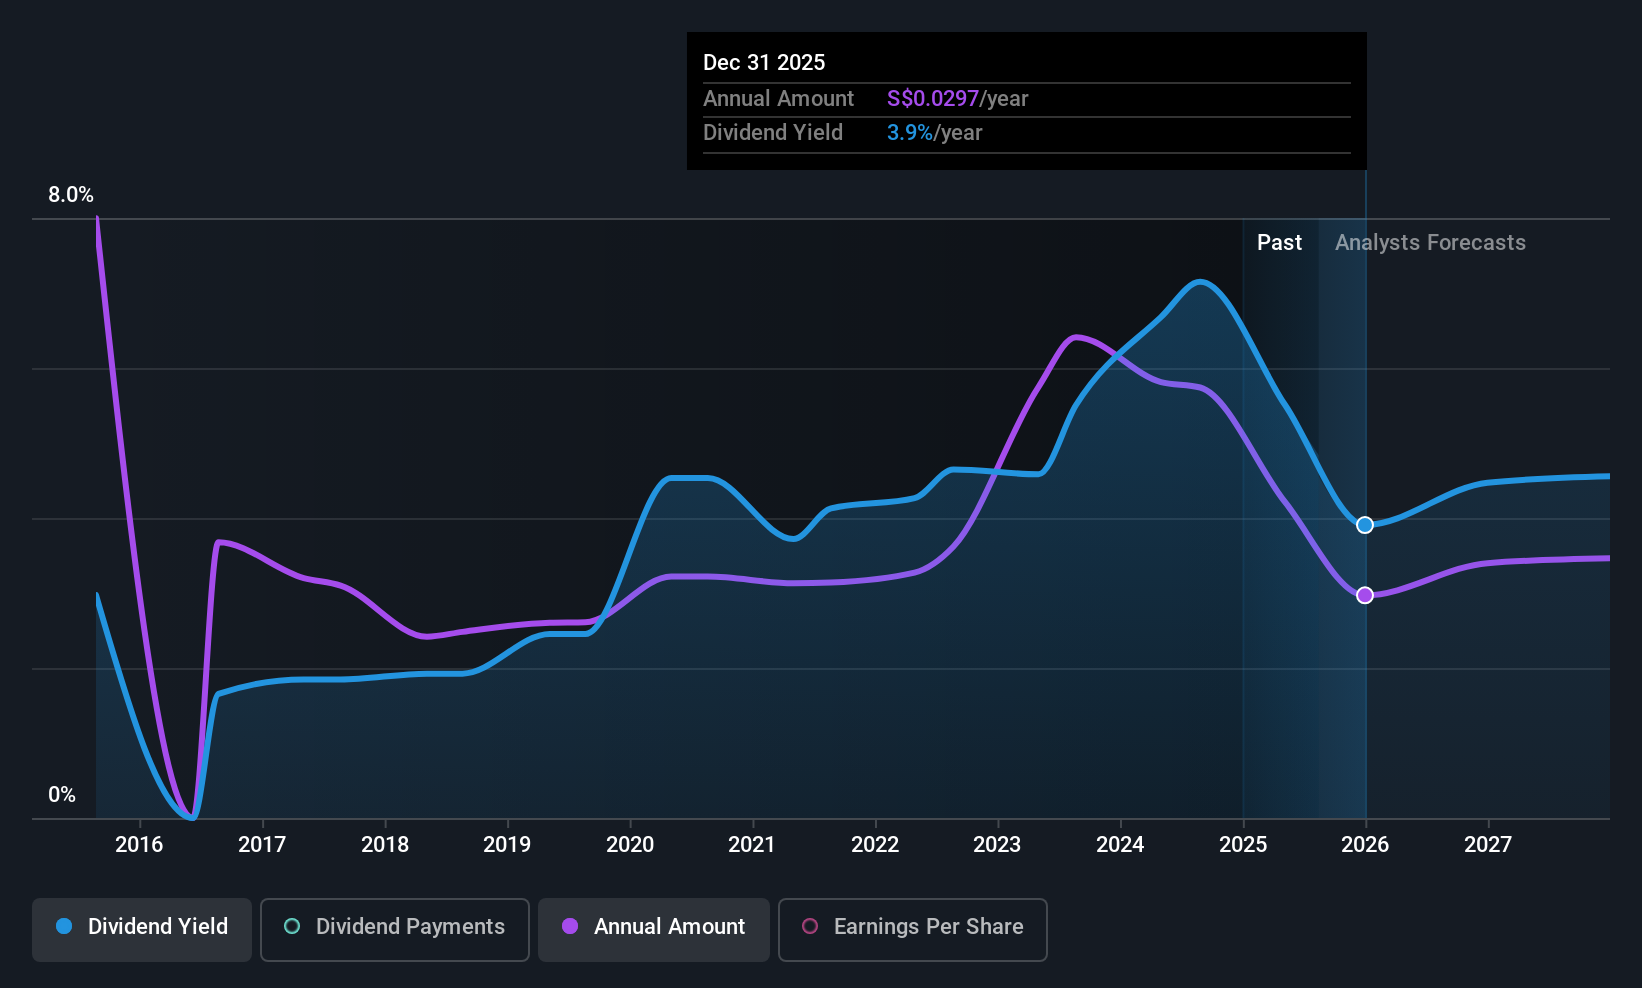The width and height of the screenshot is (1642, 988).
Task: Click the 2020 x-axis label
Action: (630, 845)
